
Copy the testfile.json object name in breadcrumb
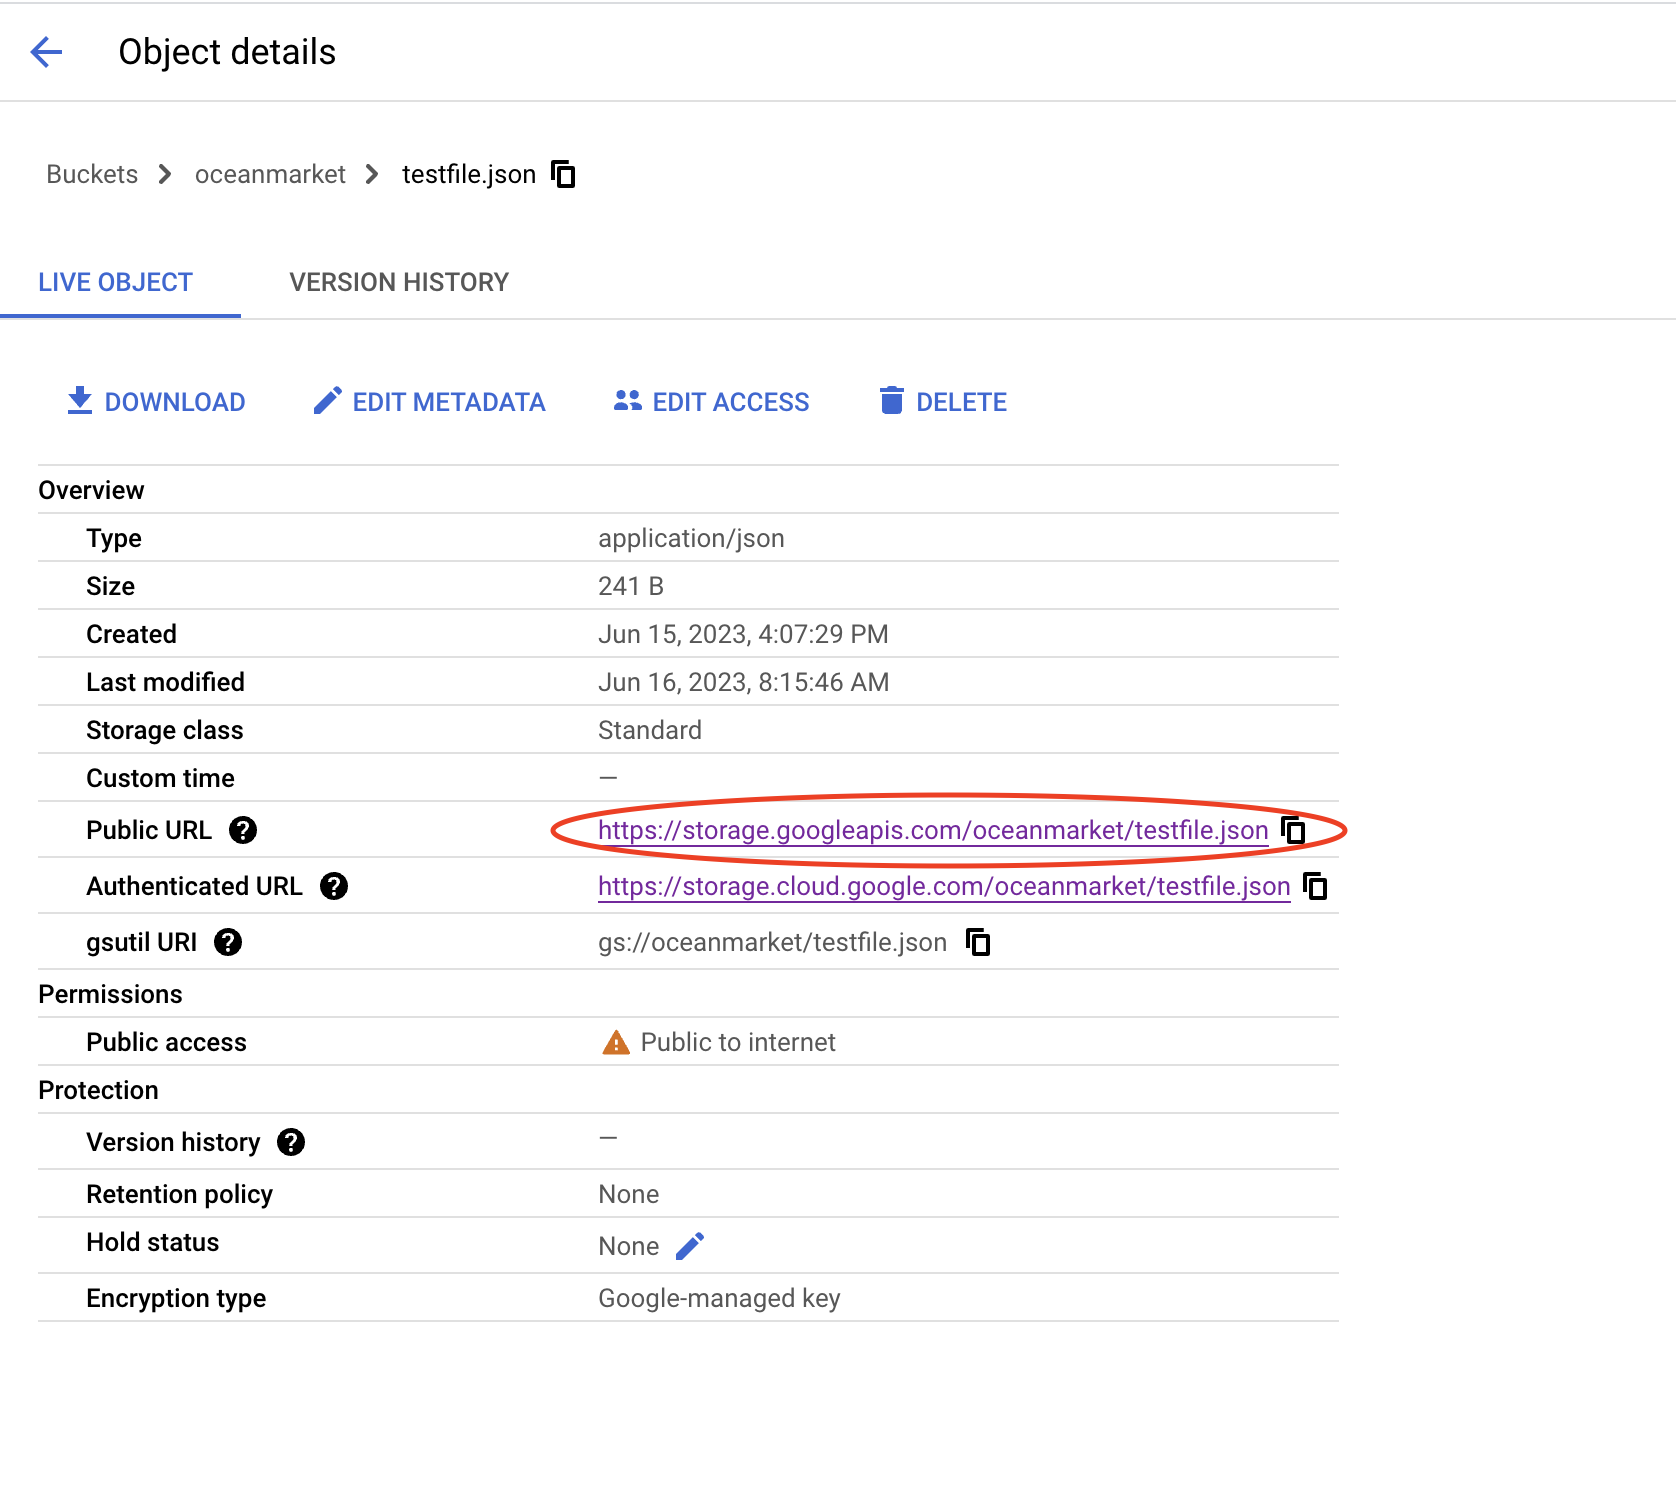(564, 174)
